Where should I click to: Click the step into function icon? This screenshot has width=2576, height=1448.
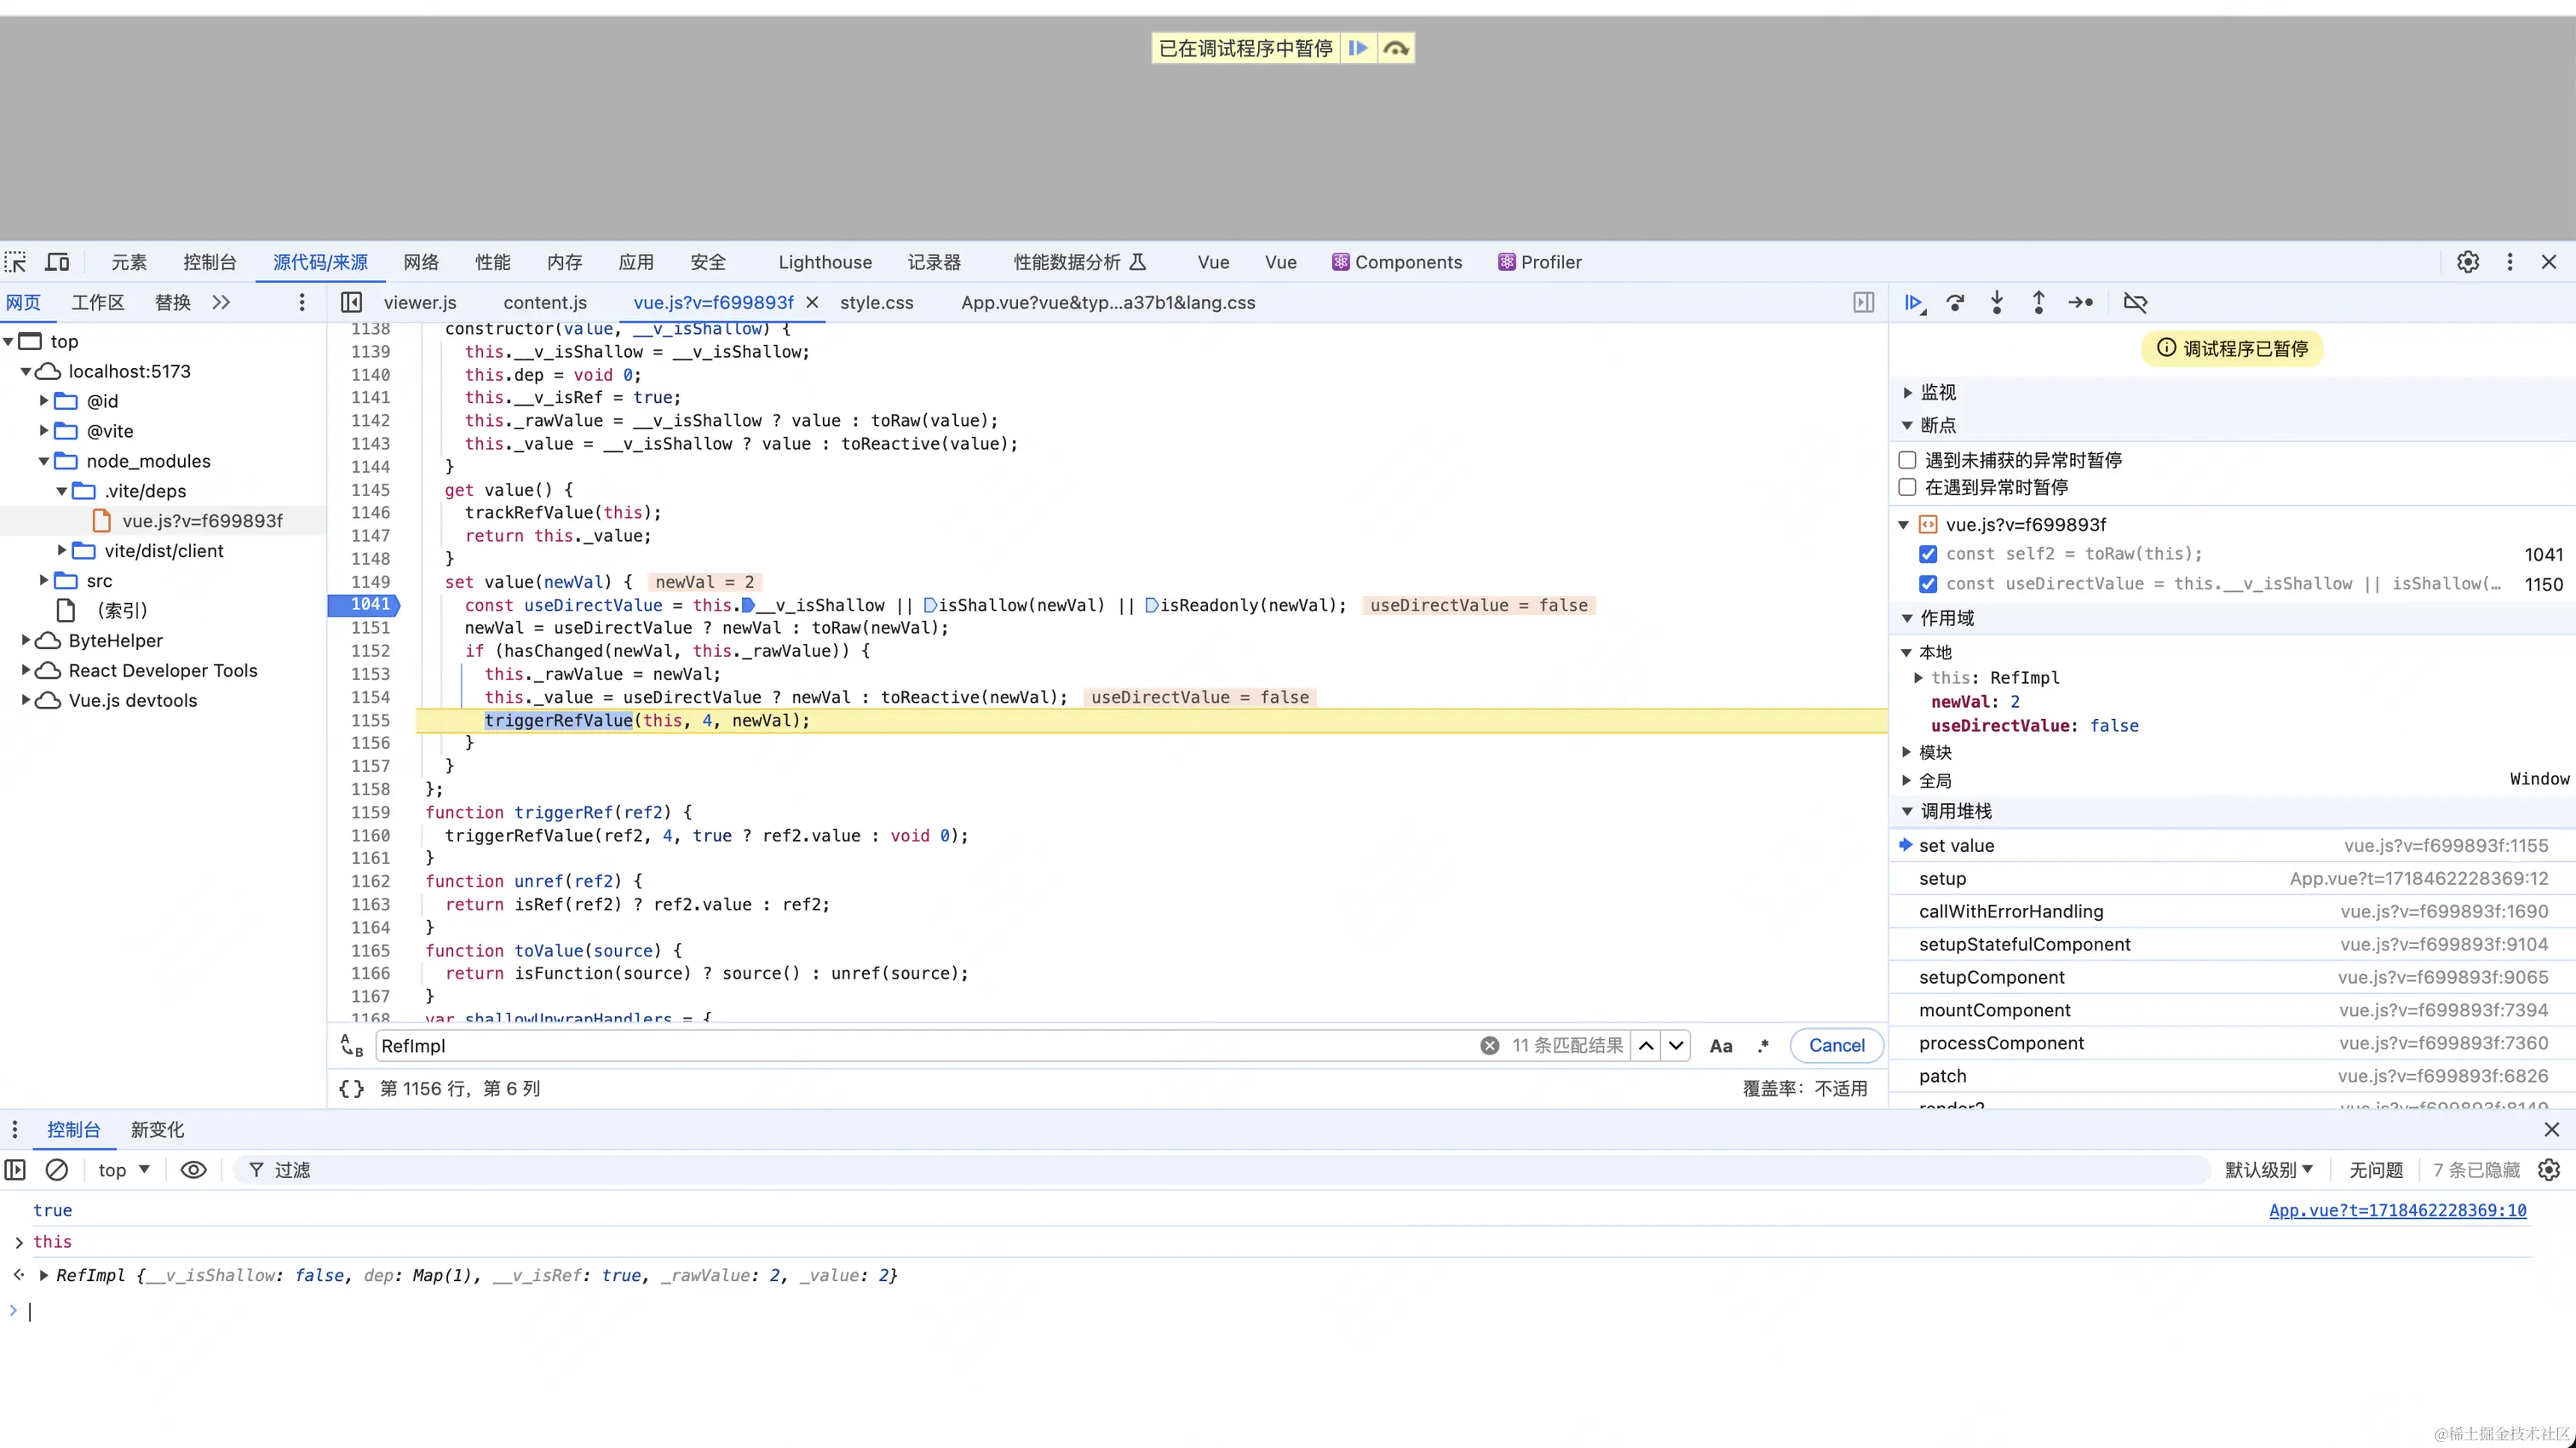[1997, 302]
